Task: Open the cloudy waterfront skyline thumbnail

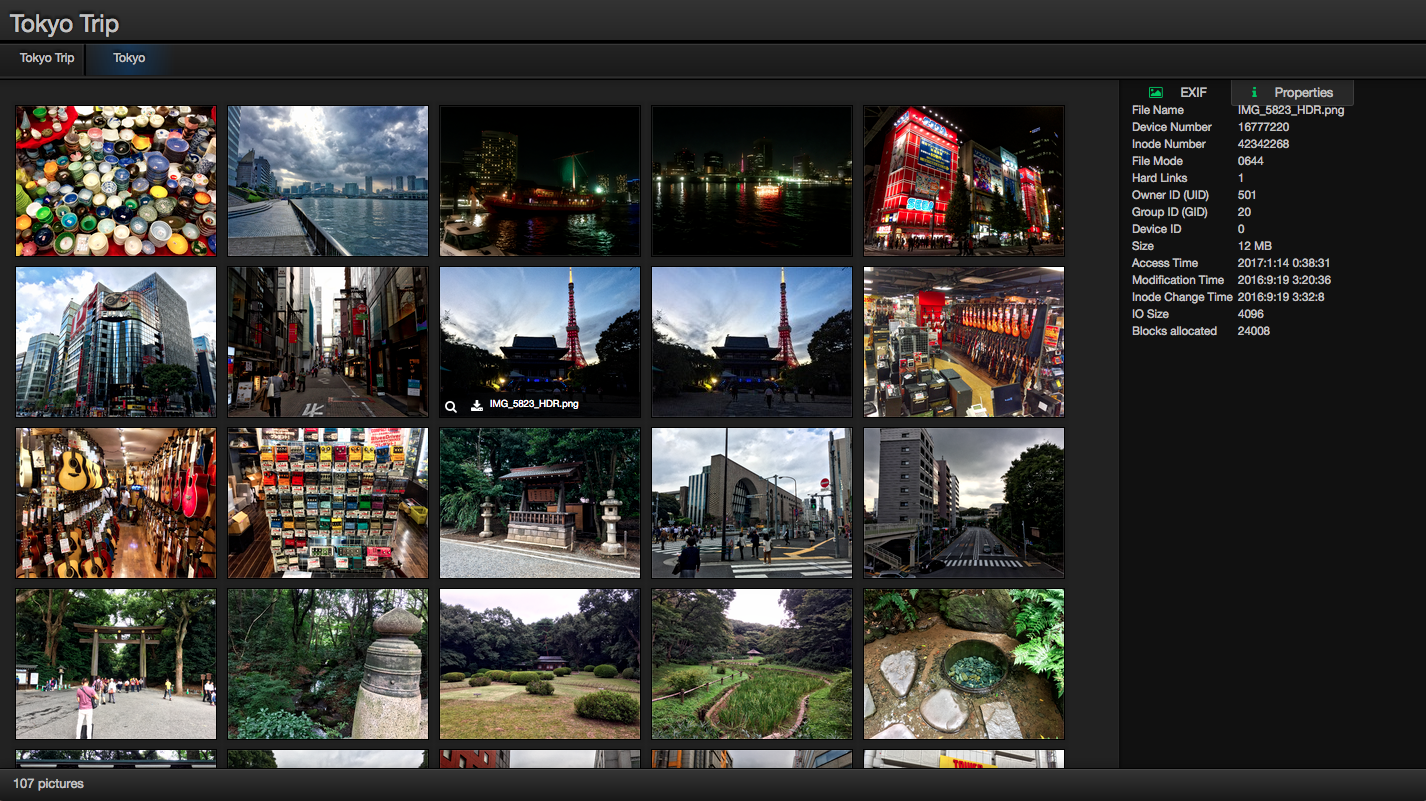Action: click(328, 181)
